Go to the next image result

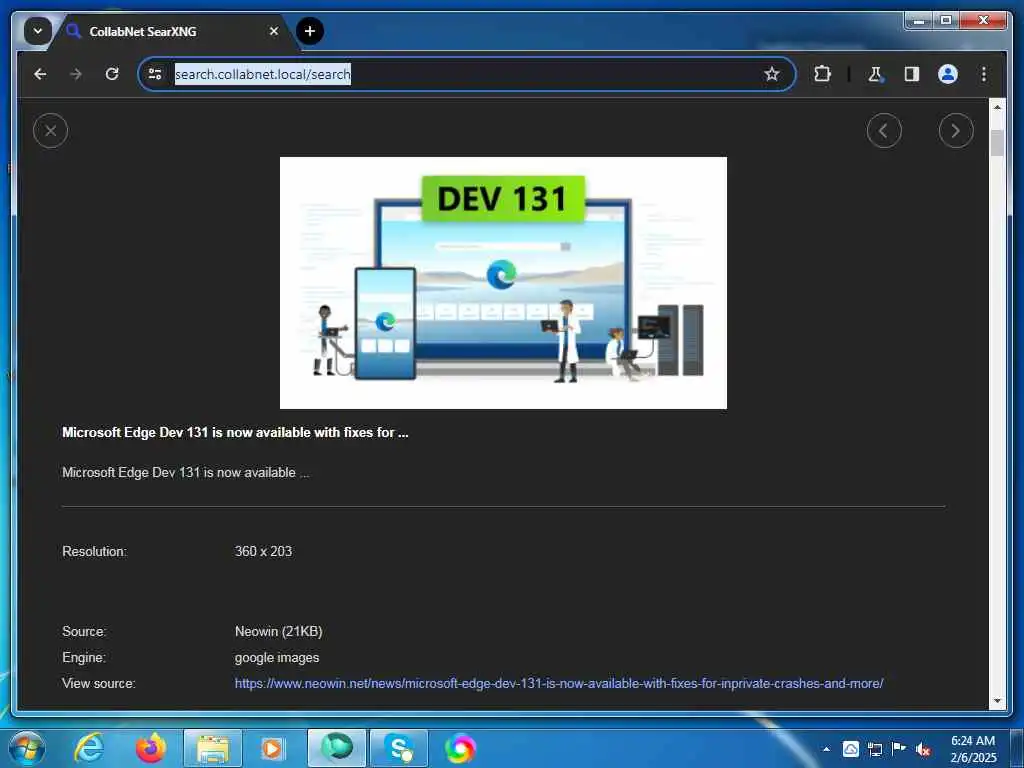(x=955, y=131)
